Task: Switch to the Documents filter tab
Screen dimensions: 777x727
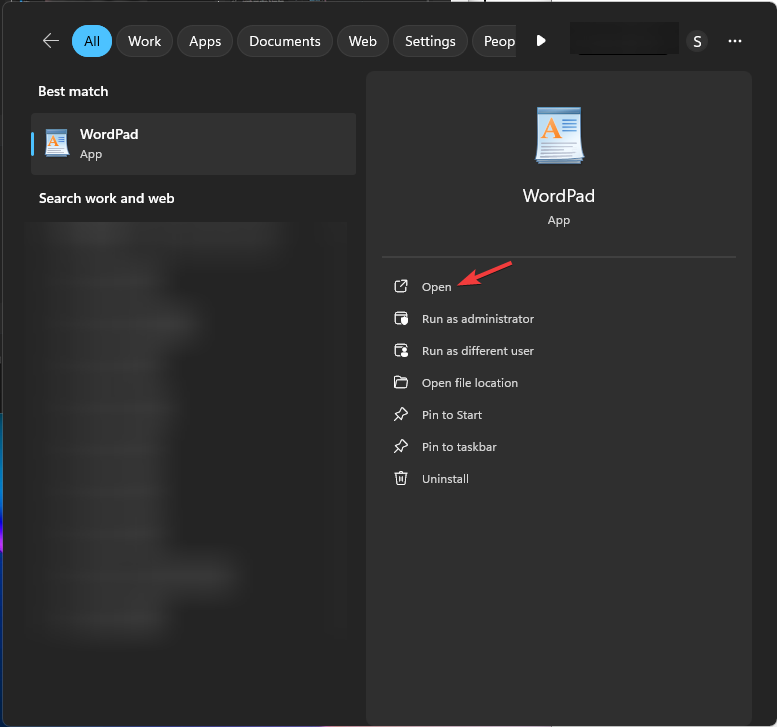Action: pyautogui.click(x=285, y=41)
